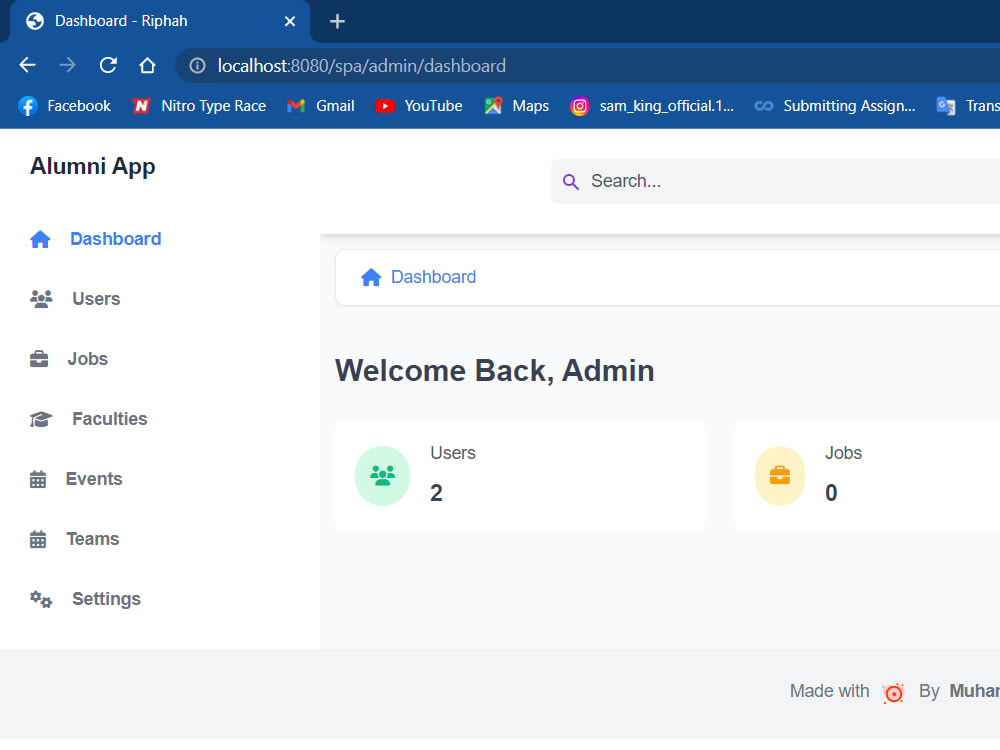Image resolution: width=1000 pixels, height=750 pixels.
Task: Click the Jobs briefcase icon in sidebar
Action: tap(40, 358)
